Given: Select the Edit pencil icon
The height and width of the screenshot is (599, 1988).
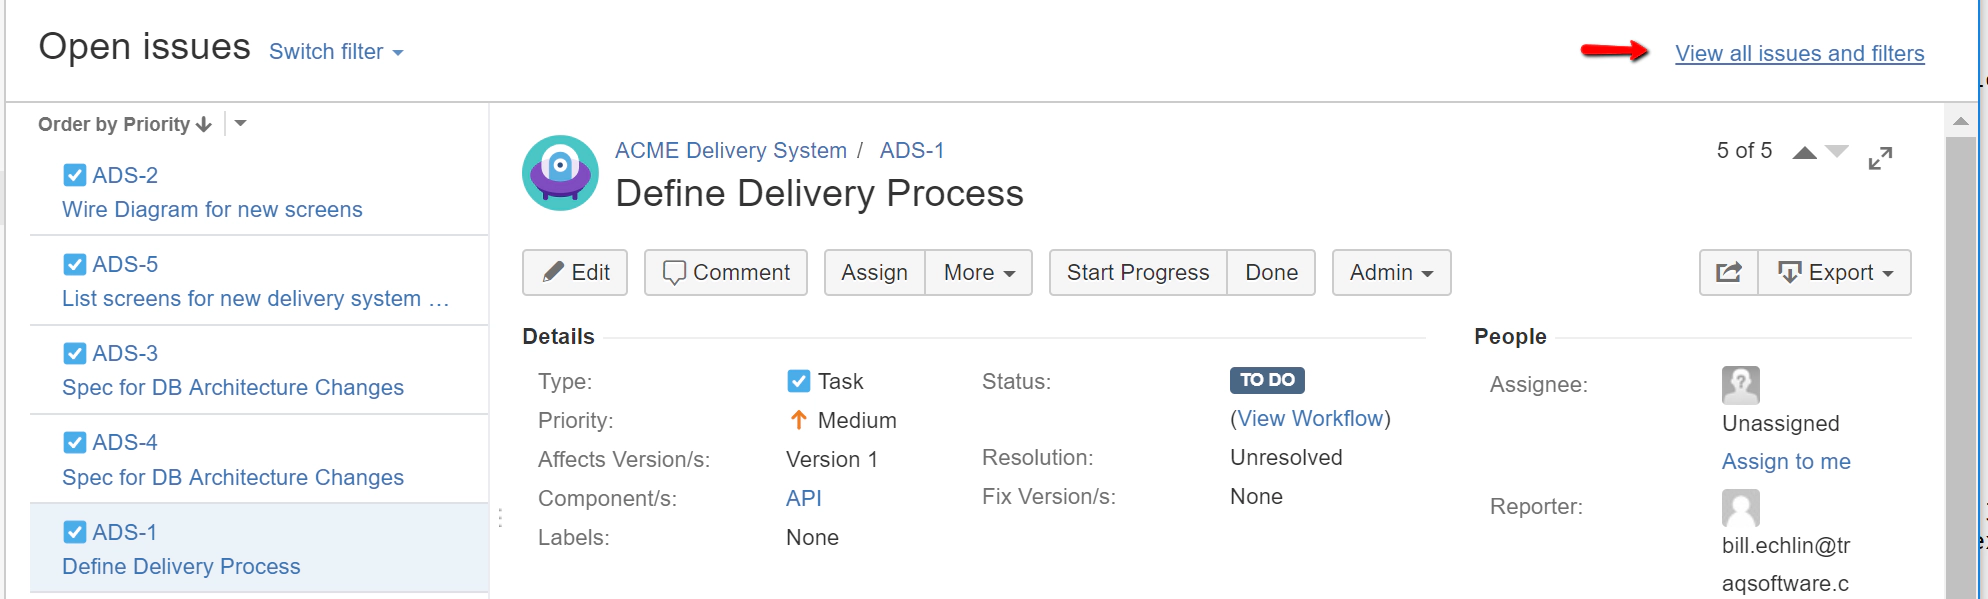Looking at the screenshot, I should (556, 272).
